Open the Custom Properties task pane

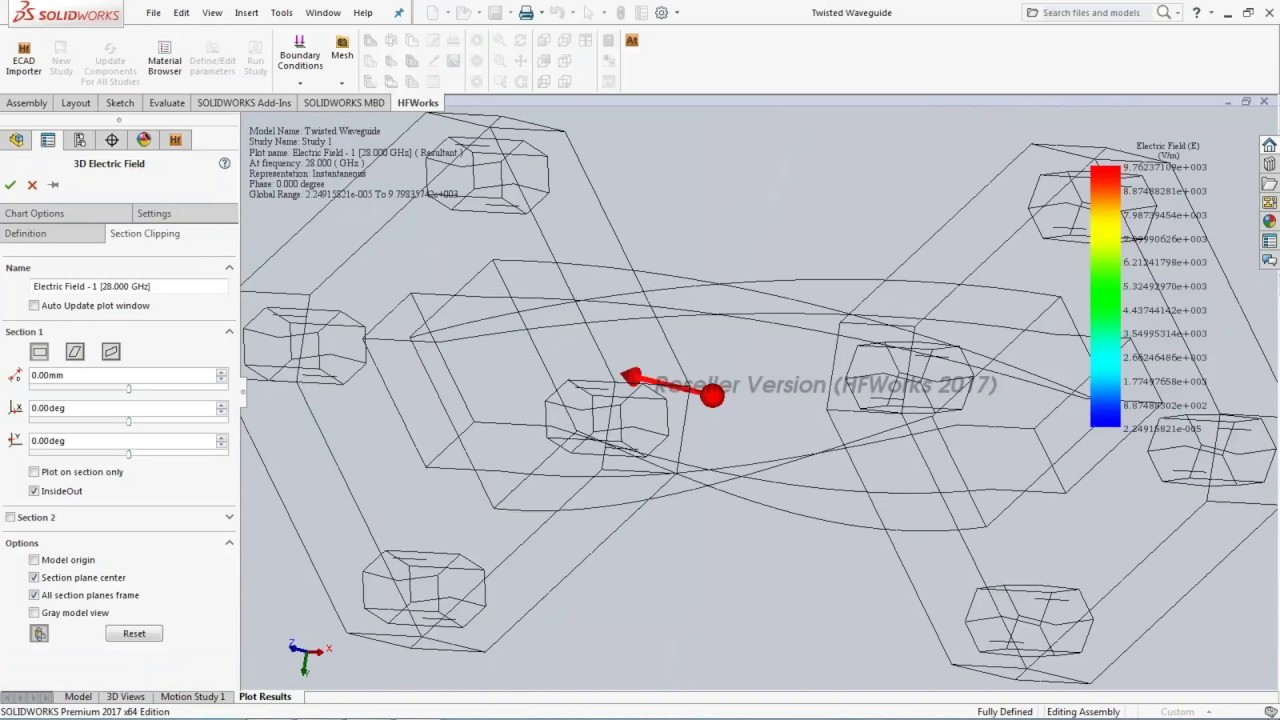(x=1269, y=241)
